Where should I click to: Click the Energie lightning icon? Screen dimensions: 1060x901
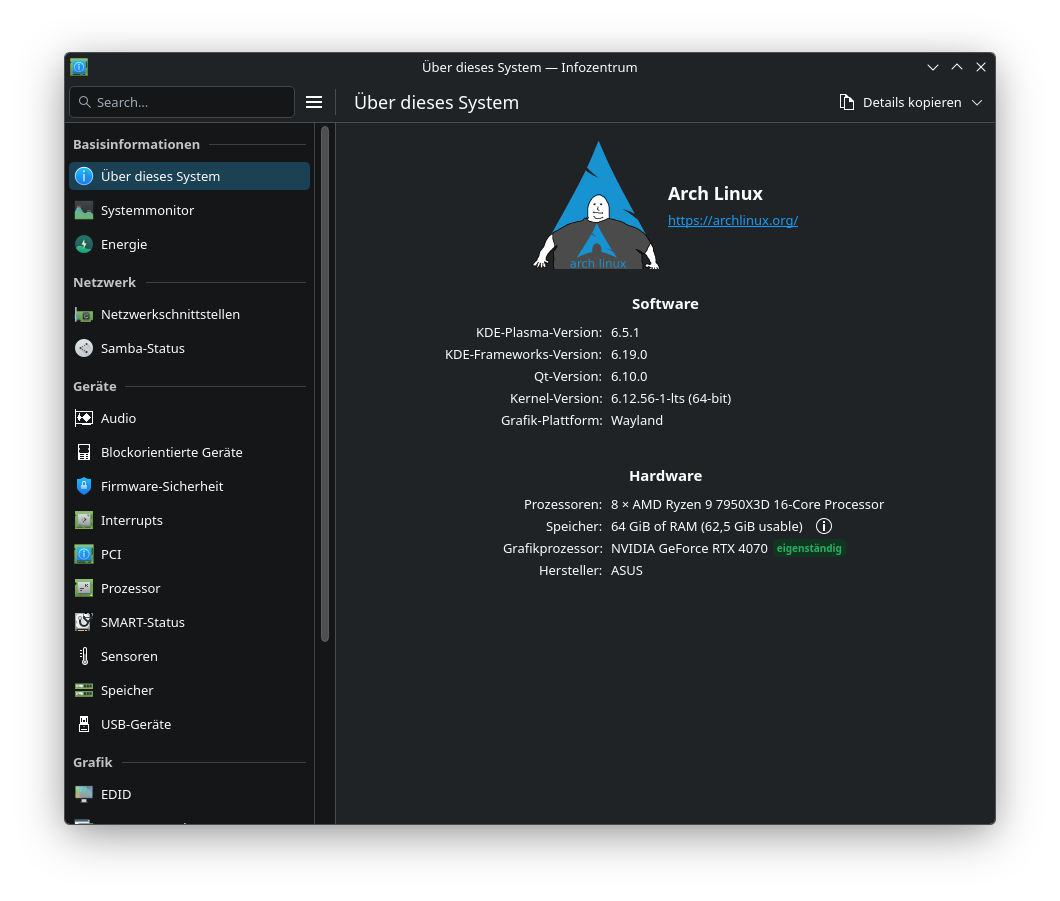84,245
